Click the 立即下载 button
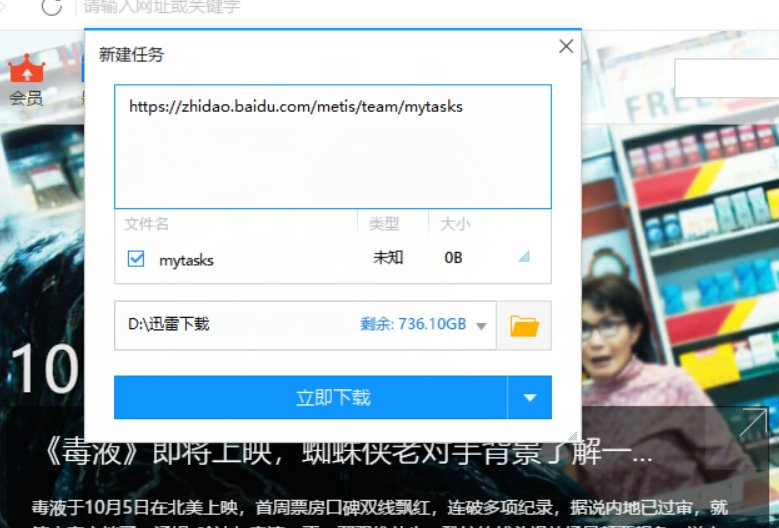Screen dimensions: 779x528 click(x=311, y=397)
